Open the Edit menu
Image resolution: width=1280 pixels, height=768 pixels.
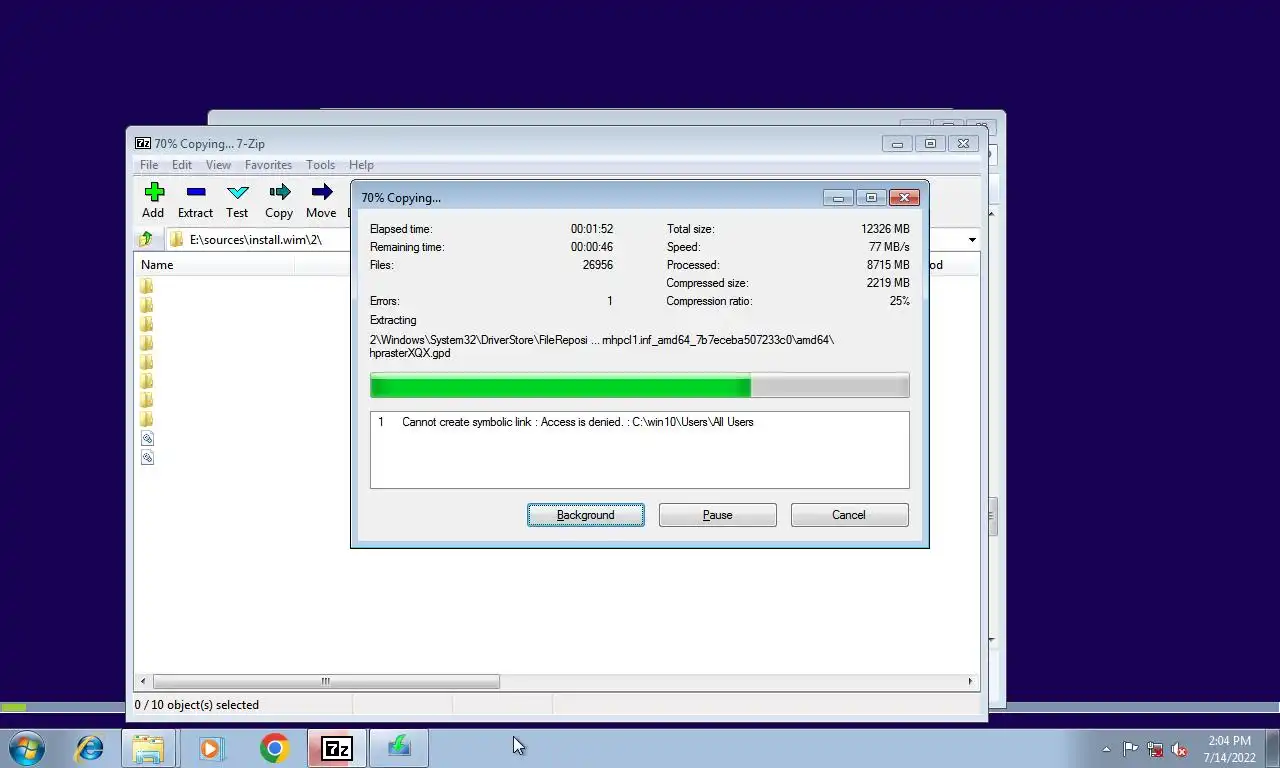181,165
